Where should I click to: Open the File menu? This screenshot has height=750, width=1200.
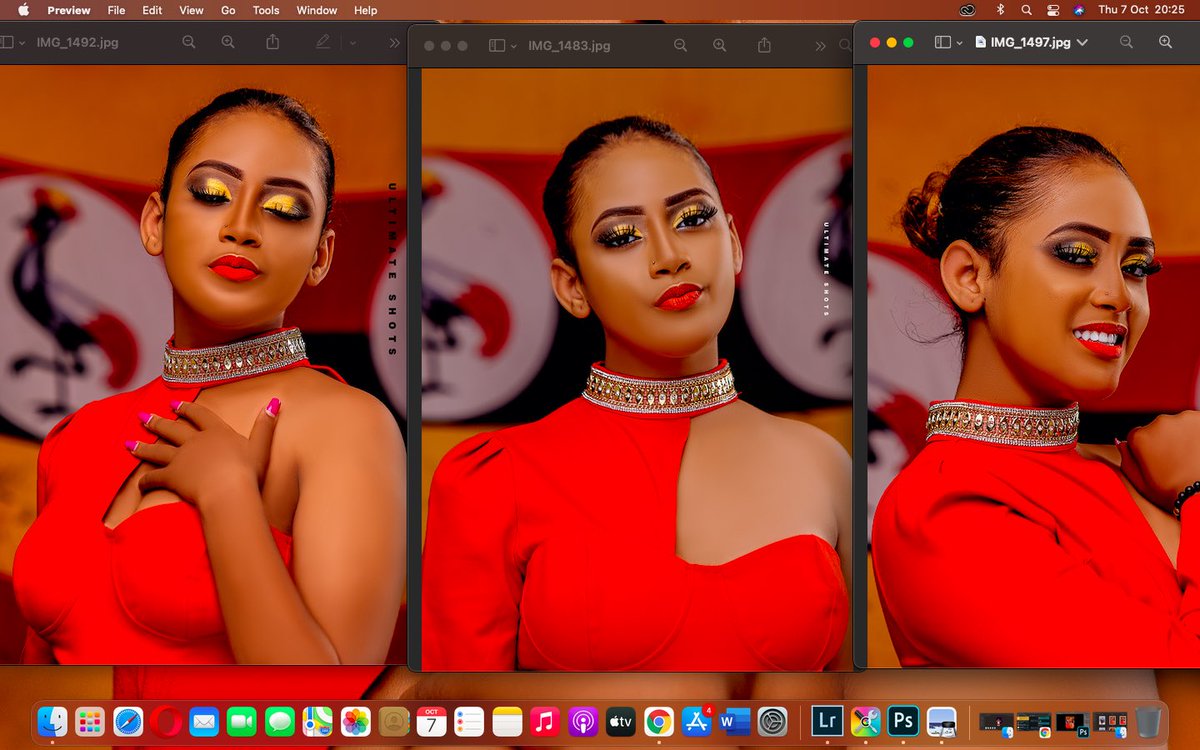(x=116, y=10)
